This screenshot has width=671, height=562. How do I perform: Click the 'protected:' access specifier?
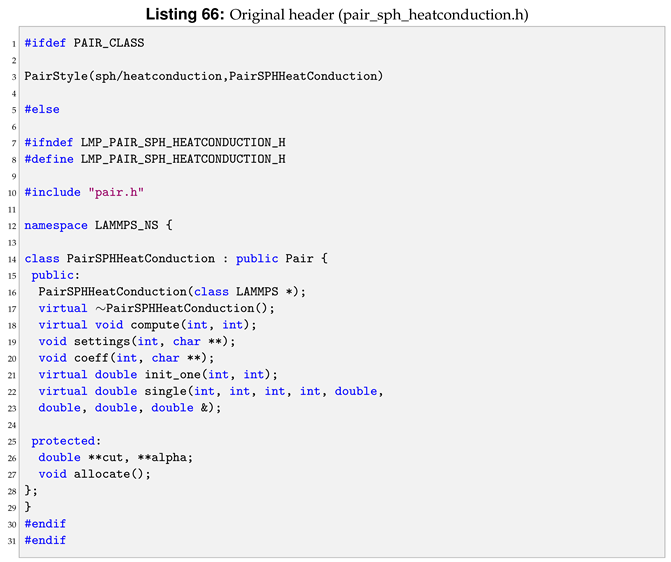pos(66,441)
